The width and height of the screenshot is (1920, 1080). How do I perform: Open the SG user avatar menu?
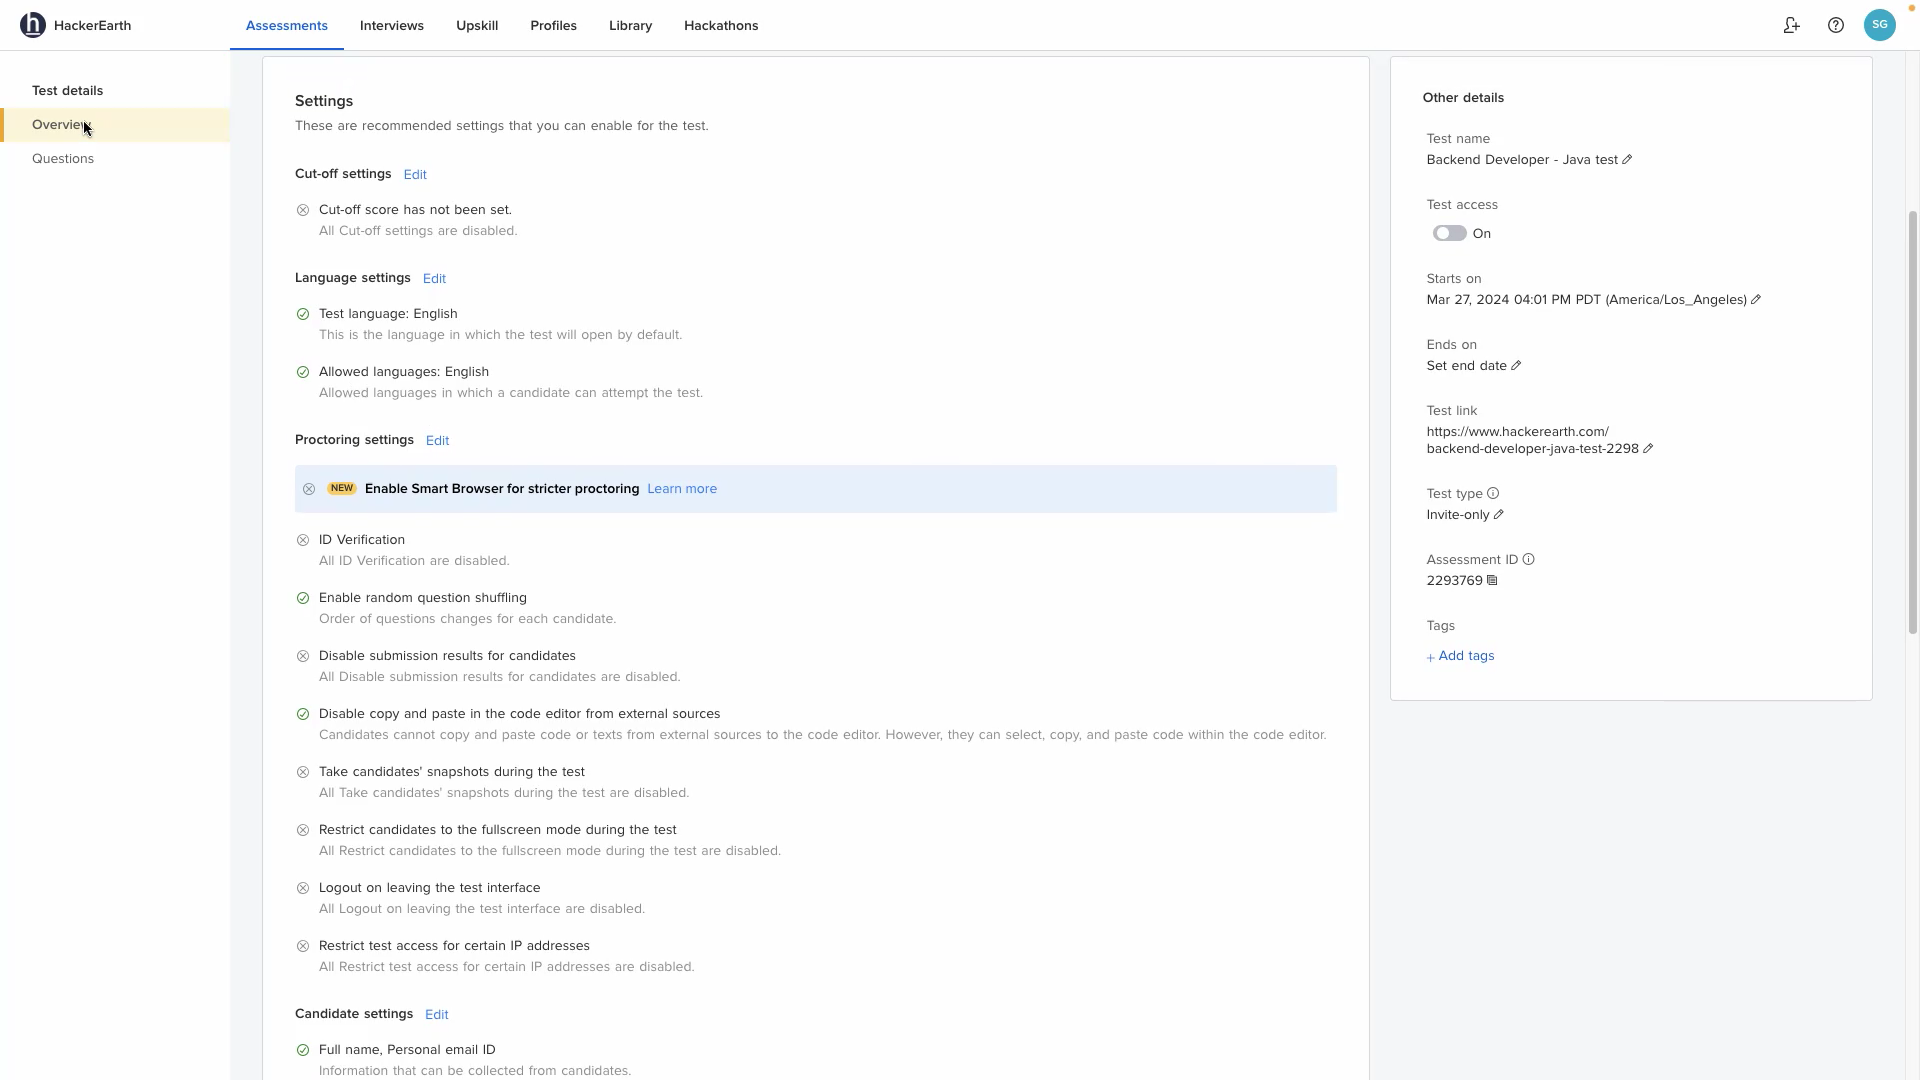coord(1879,26)
